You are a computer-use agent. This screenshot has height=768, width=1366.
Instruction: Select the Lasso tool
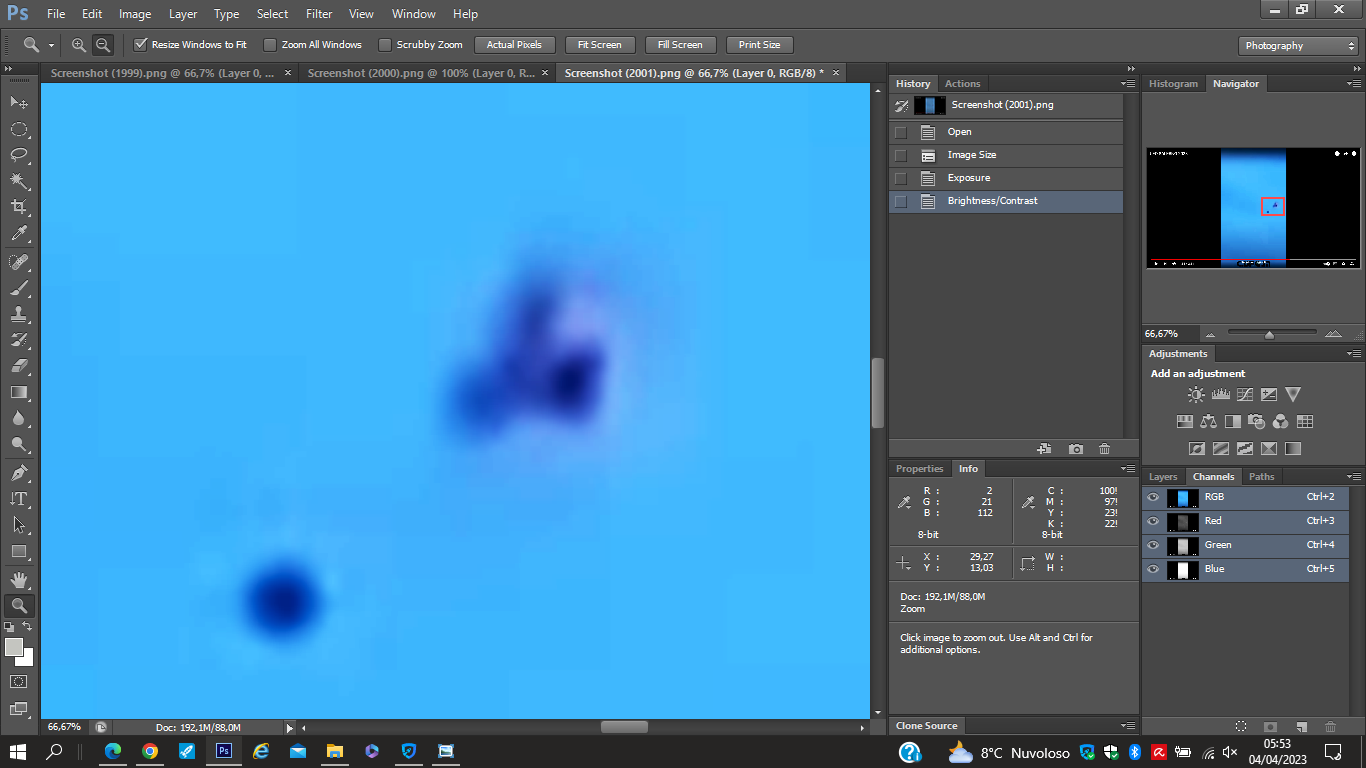click(19, 155)
